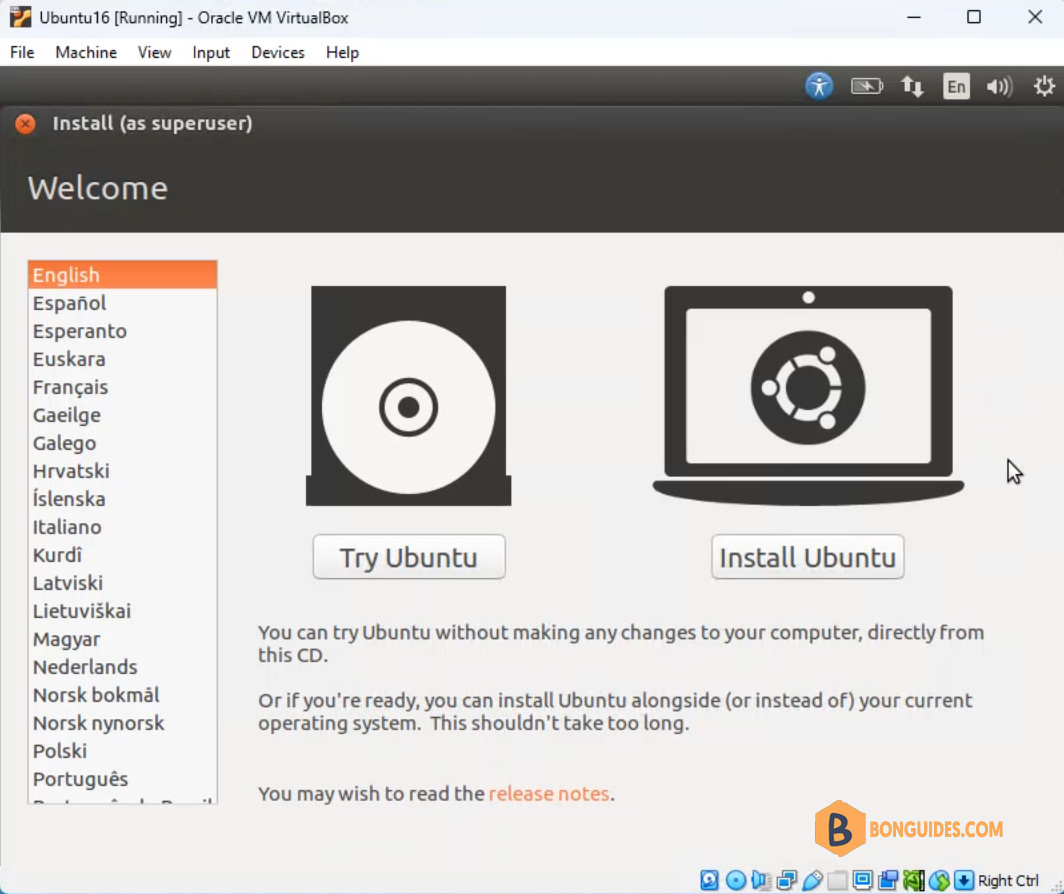Screen dimensions: 1064x894
Task: Select Norsk bokmål in the language list
Action: (x=123, y=695)
